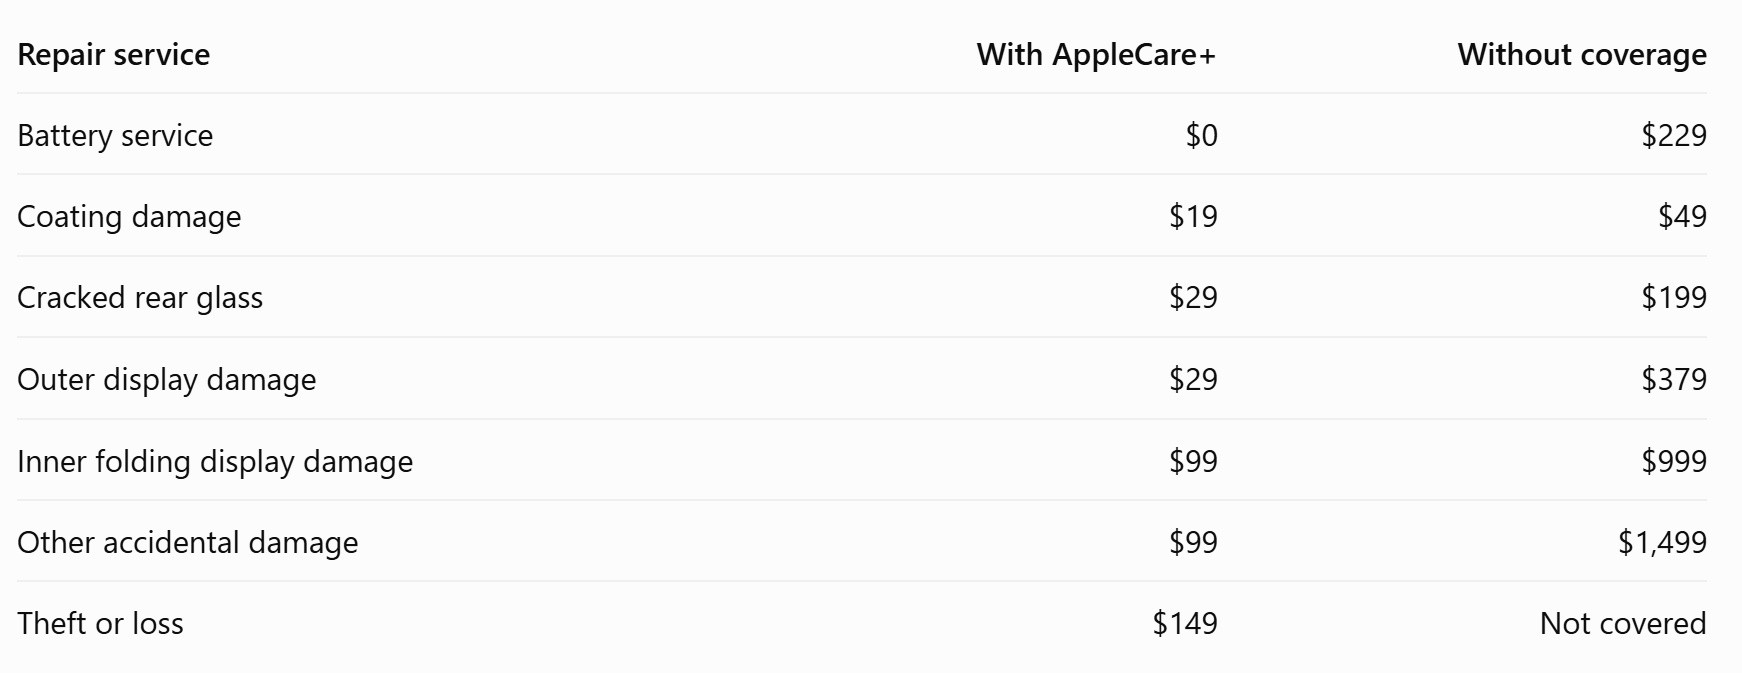The image size is (1742, 673).
Task: Click the $0 battery service price
Action: (x=1201, y=136)
